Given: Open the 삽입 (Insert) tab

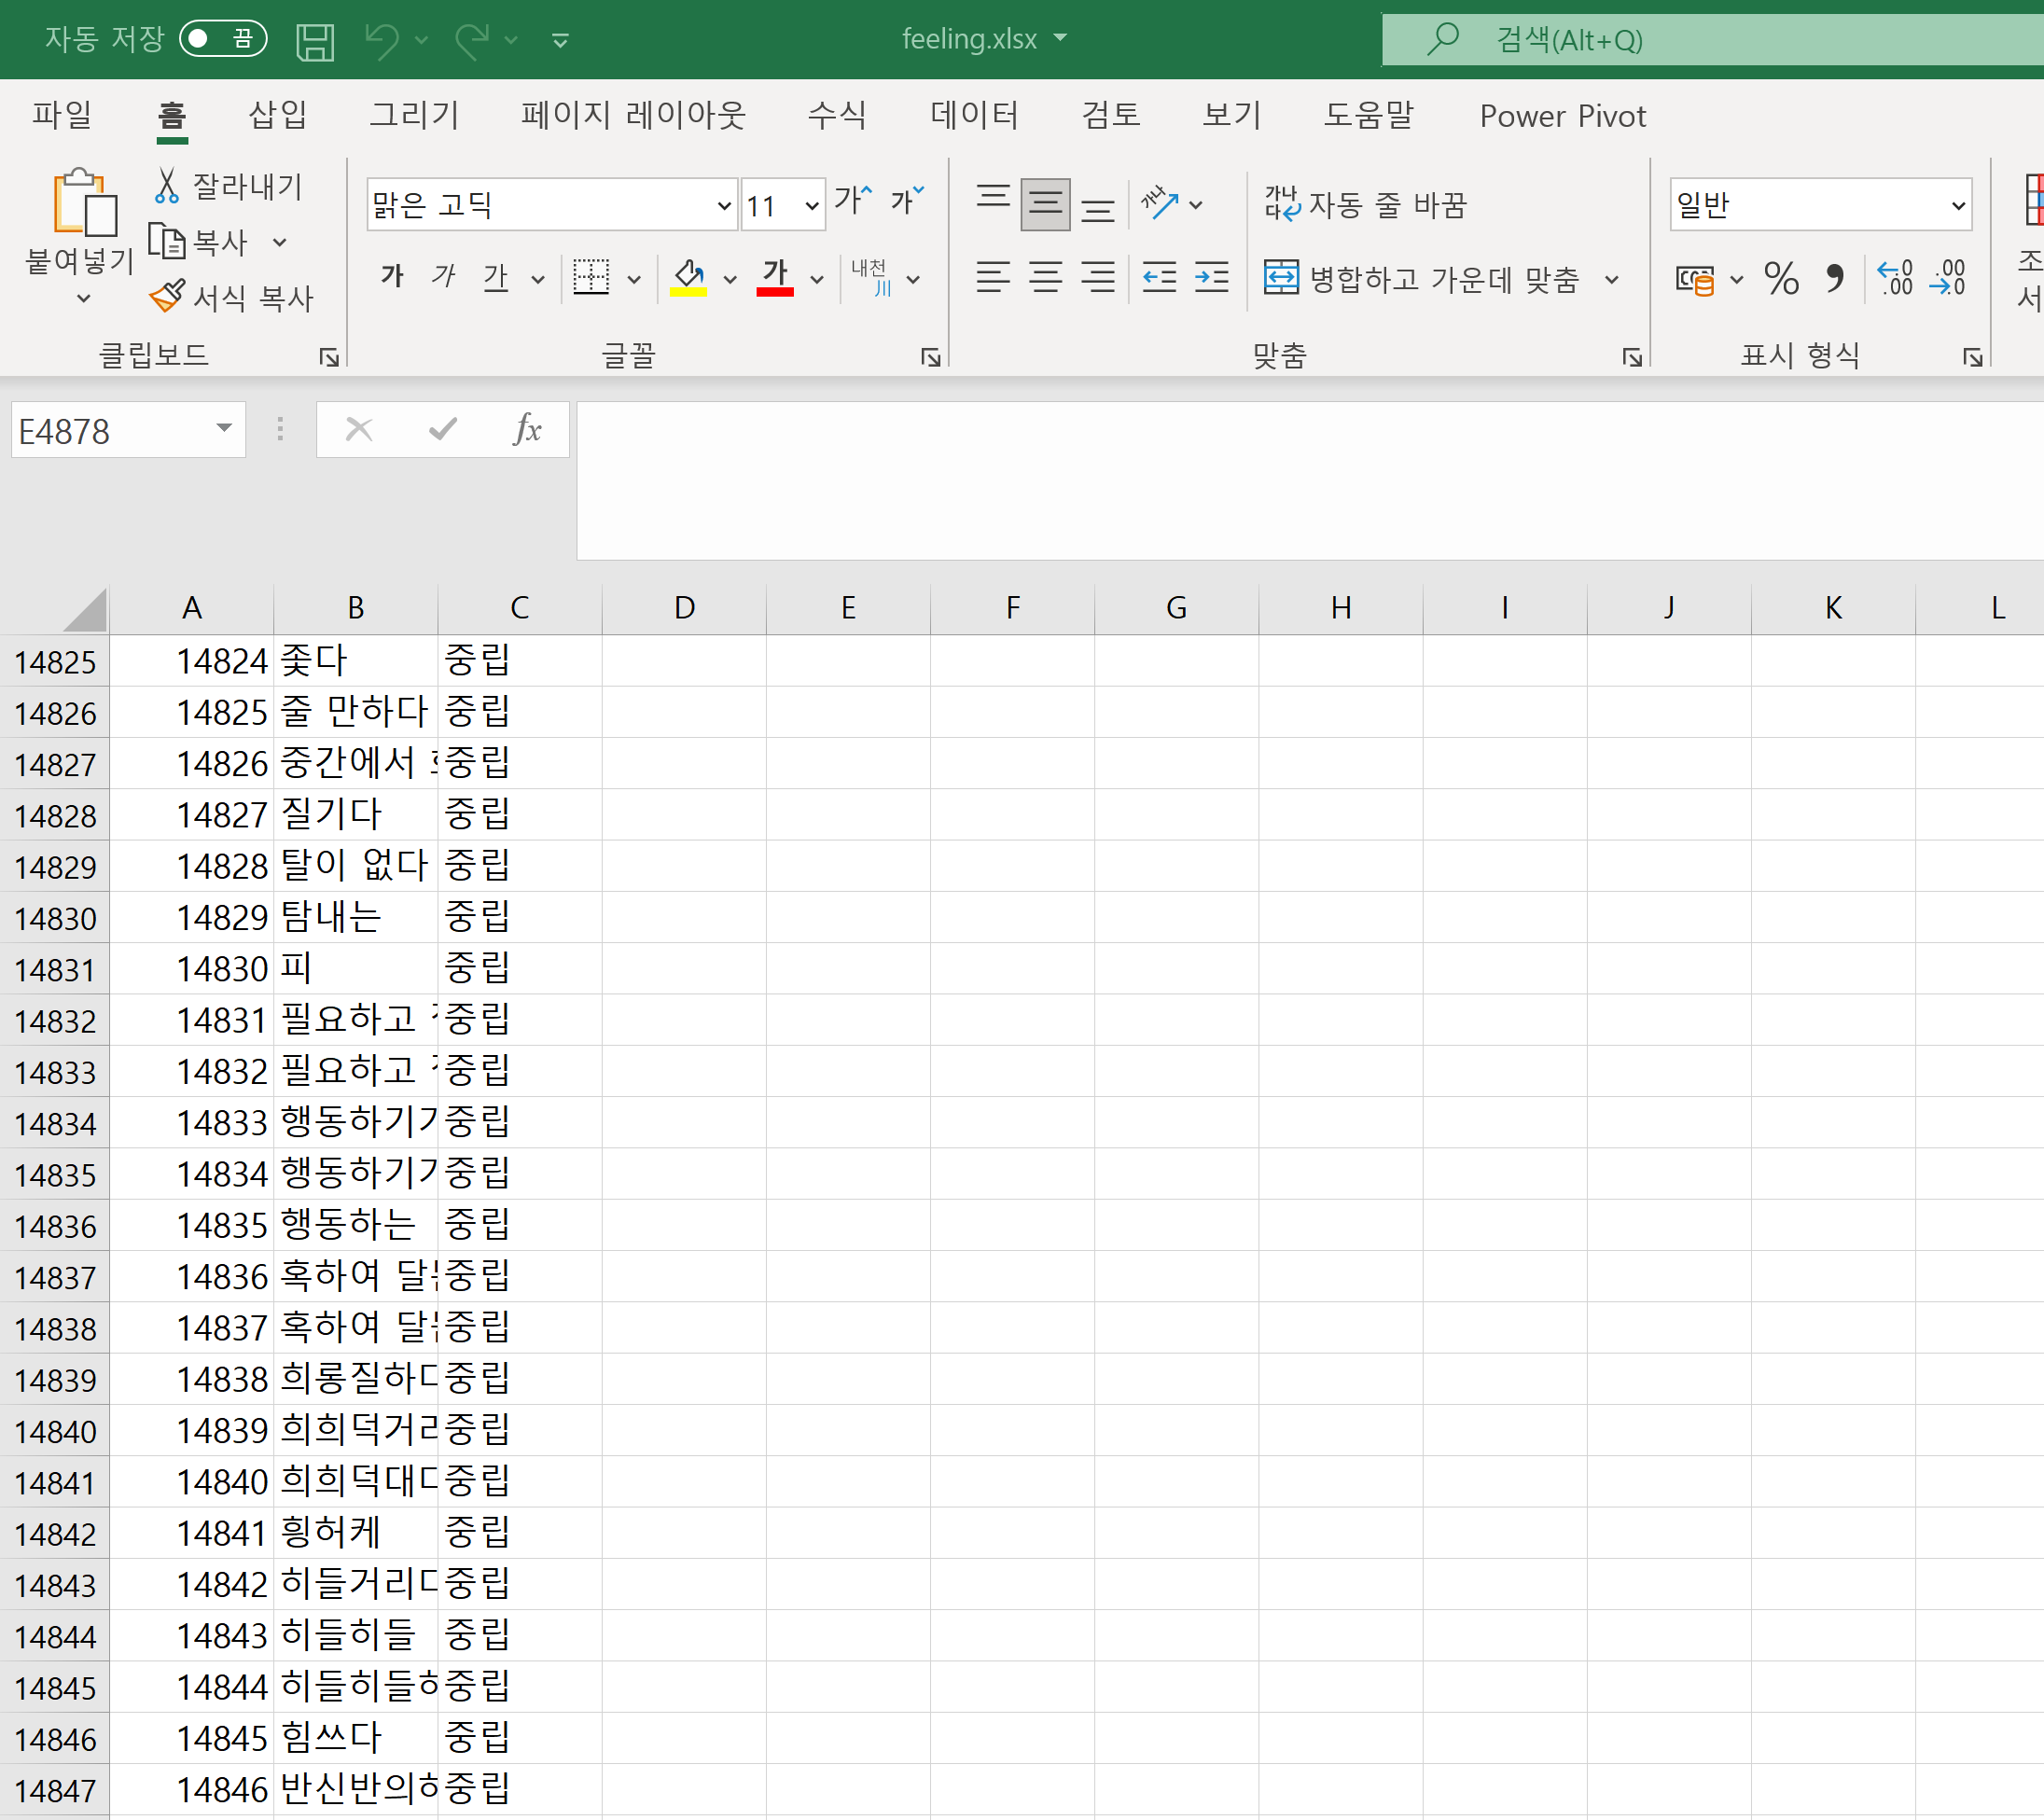Looking at the screenshot, I should click(277, 115).
